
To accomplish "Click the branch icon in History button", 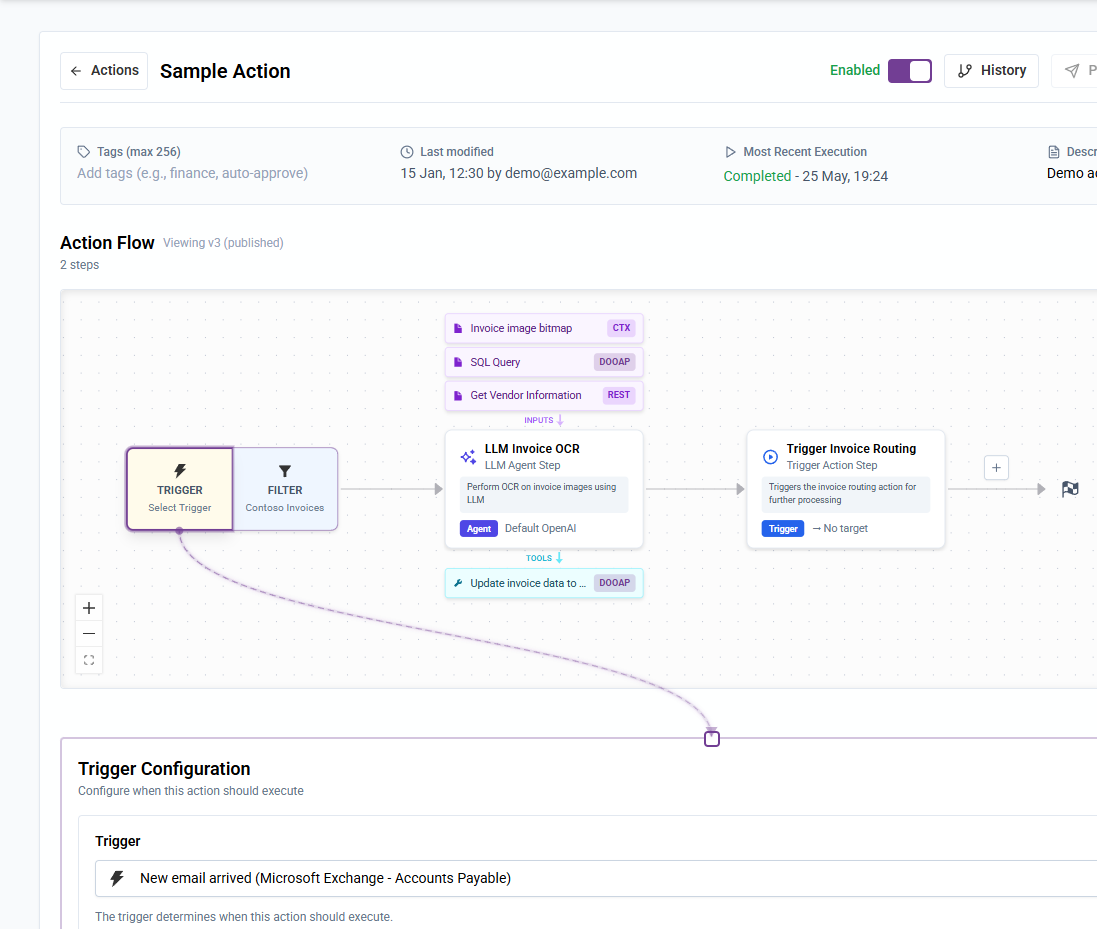I will (x=965, y=71).
